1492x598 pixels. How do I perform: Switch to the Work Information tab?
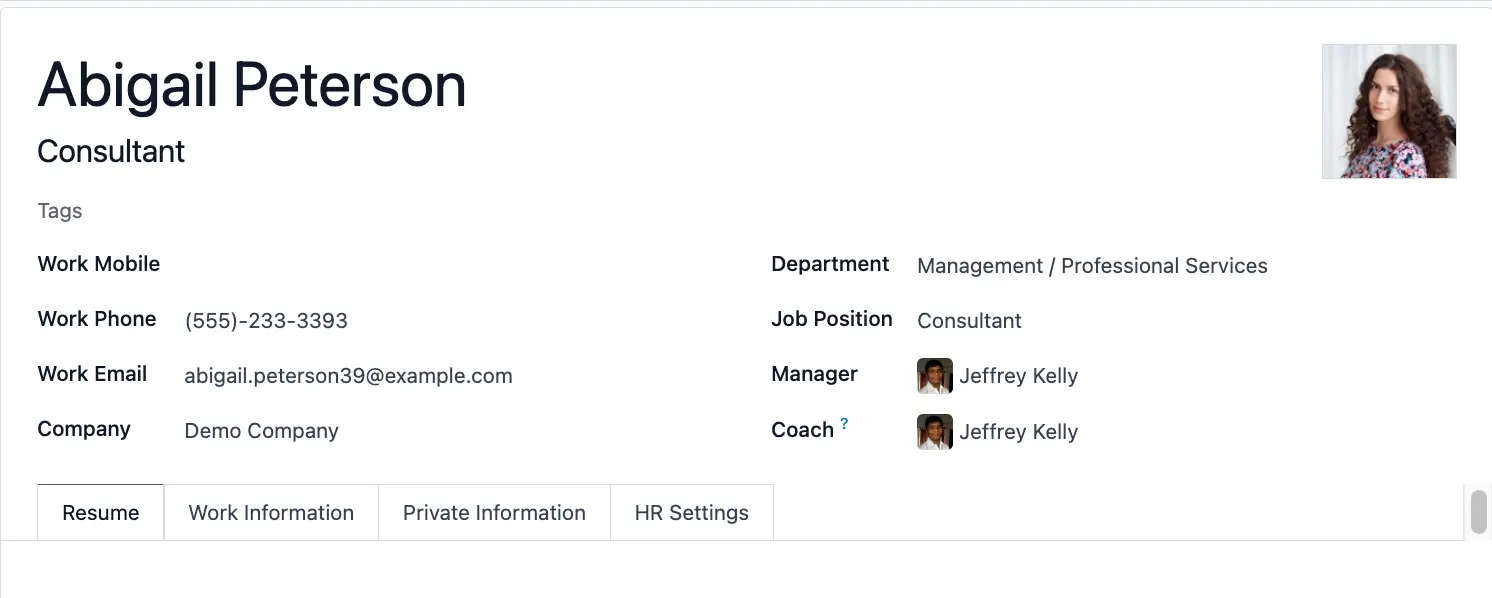click(271, 513)
